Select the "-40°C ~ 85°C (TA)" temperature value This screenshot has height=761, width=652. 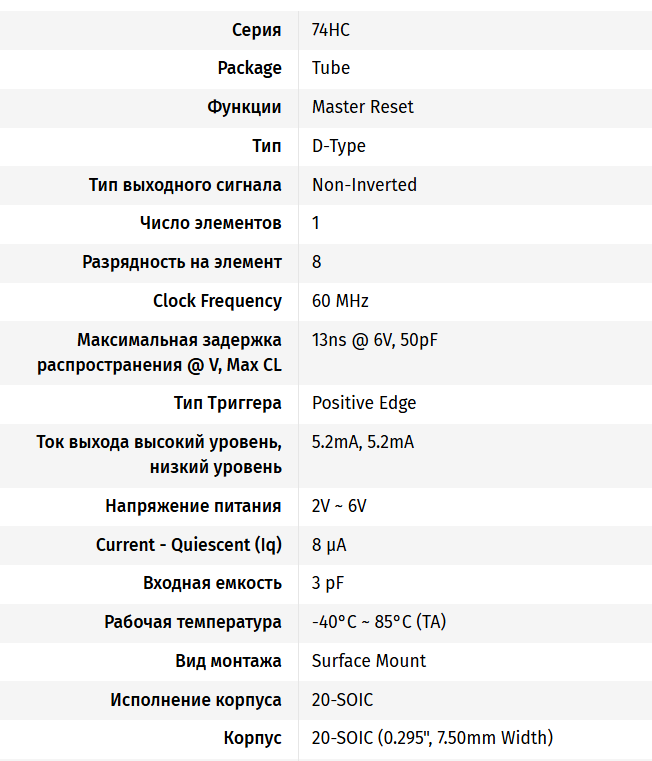coord(378,622)
